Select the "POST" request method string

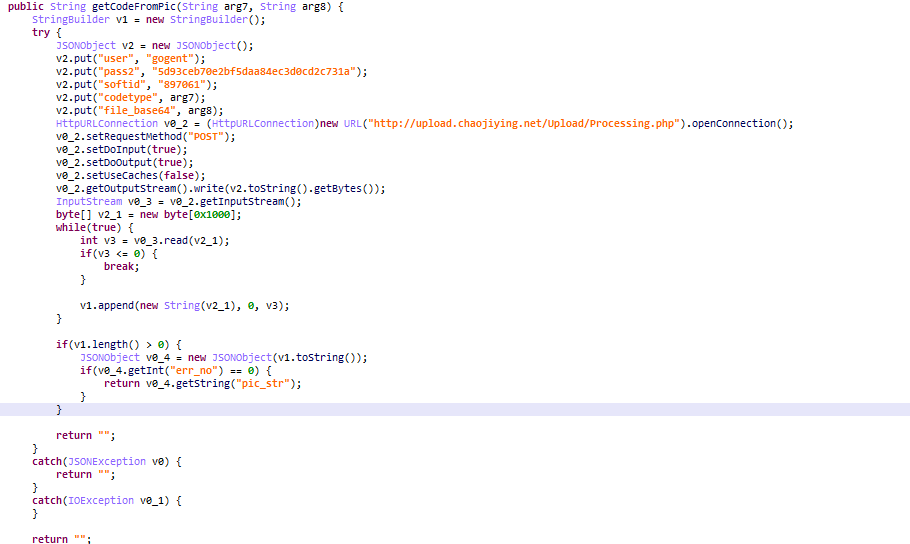pyautogui.click(x=206, y=136)
